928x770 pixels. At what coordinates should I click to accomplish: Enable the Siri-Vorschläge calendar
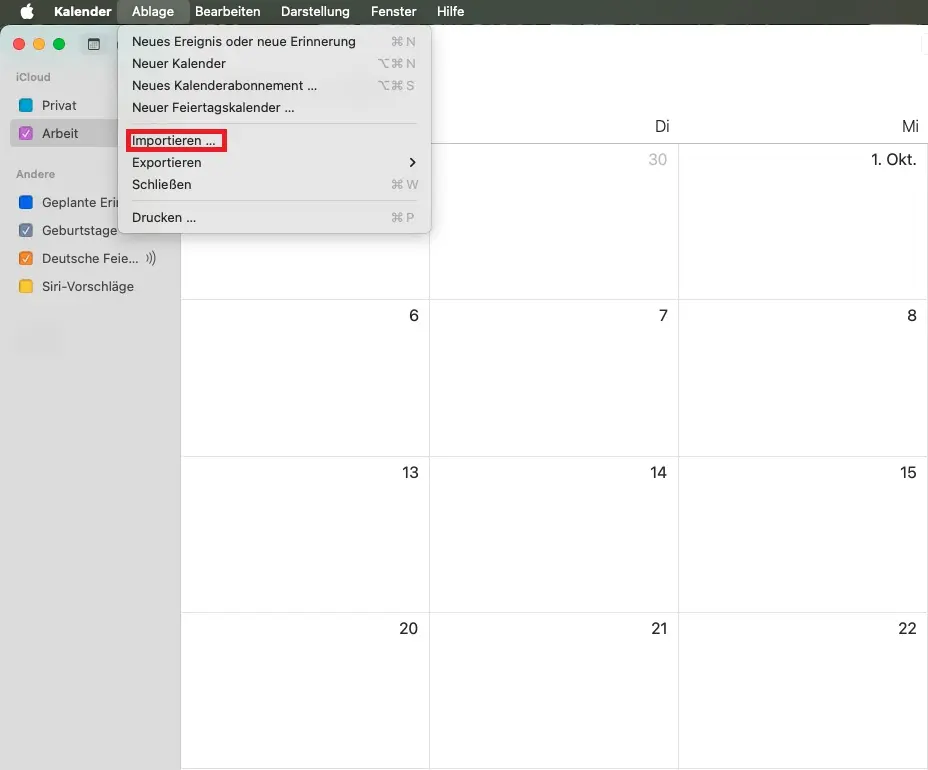coord(23,286)
